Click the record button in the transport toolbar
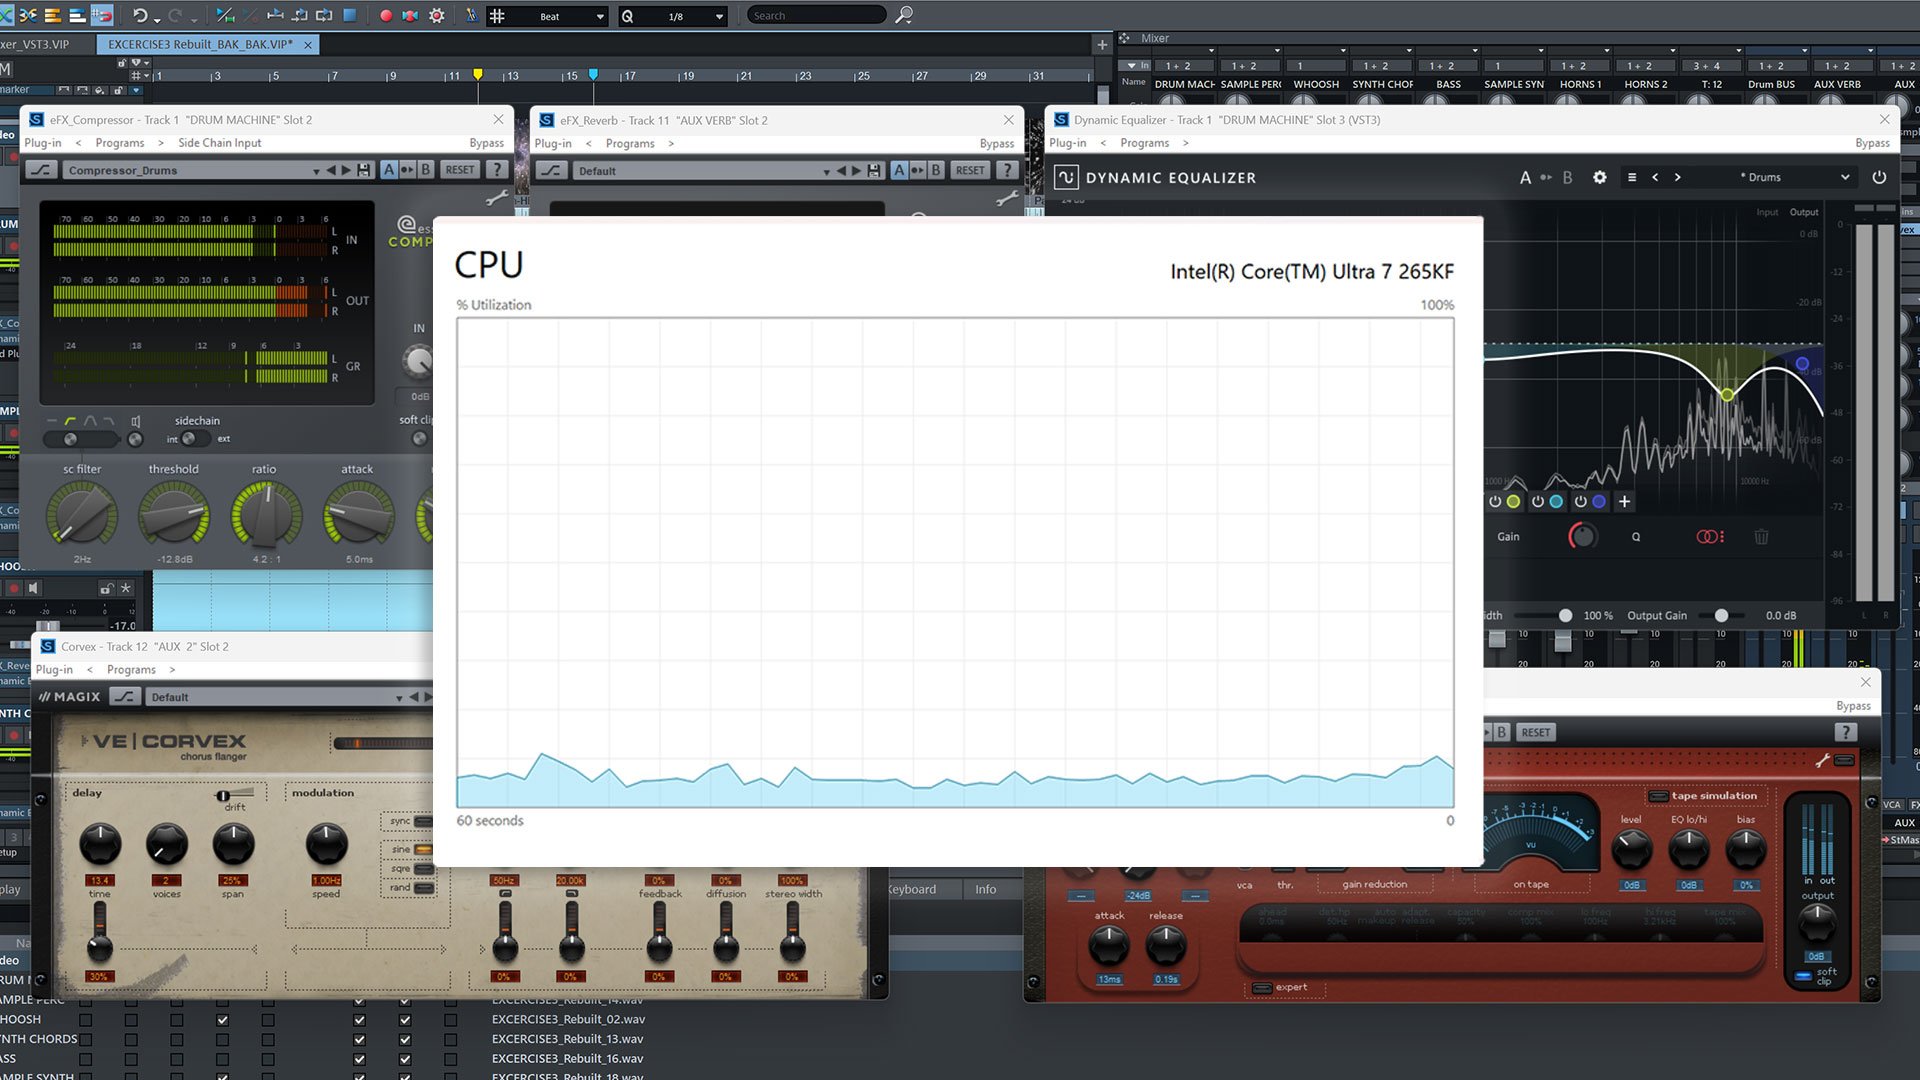 coord(387,15)
